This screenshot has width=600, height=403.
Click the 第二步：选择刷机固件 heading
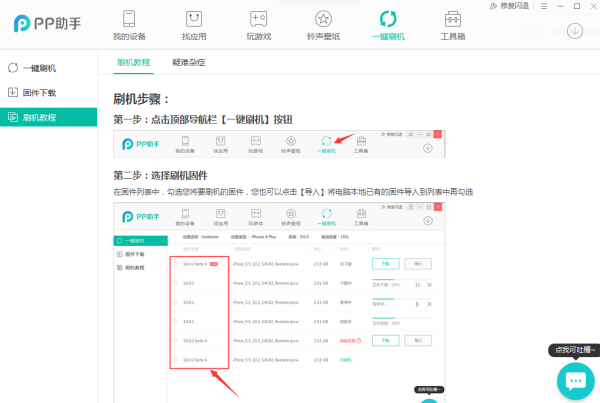160,176
